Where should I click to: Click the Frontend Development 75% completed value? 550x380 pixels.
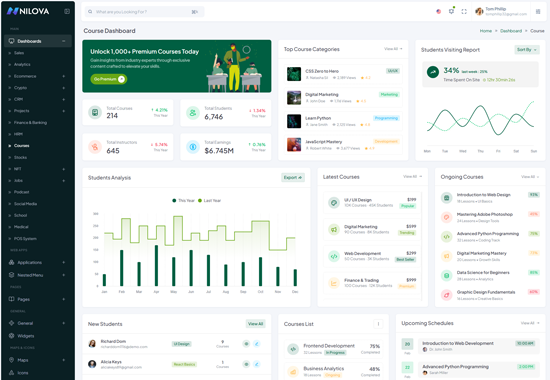click(x=375, y=346)
